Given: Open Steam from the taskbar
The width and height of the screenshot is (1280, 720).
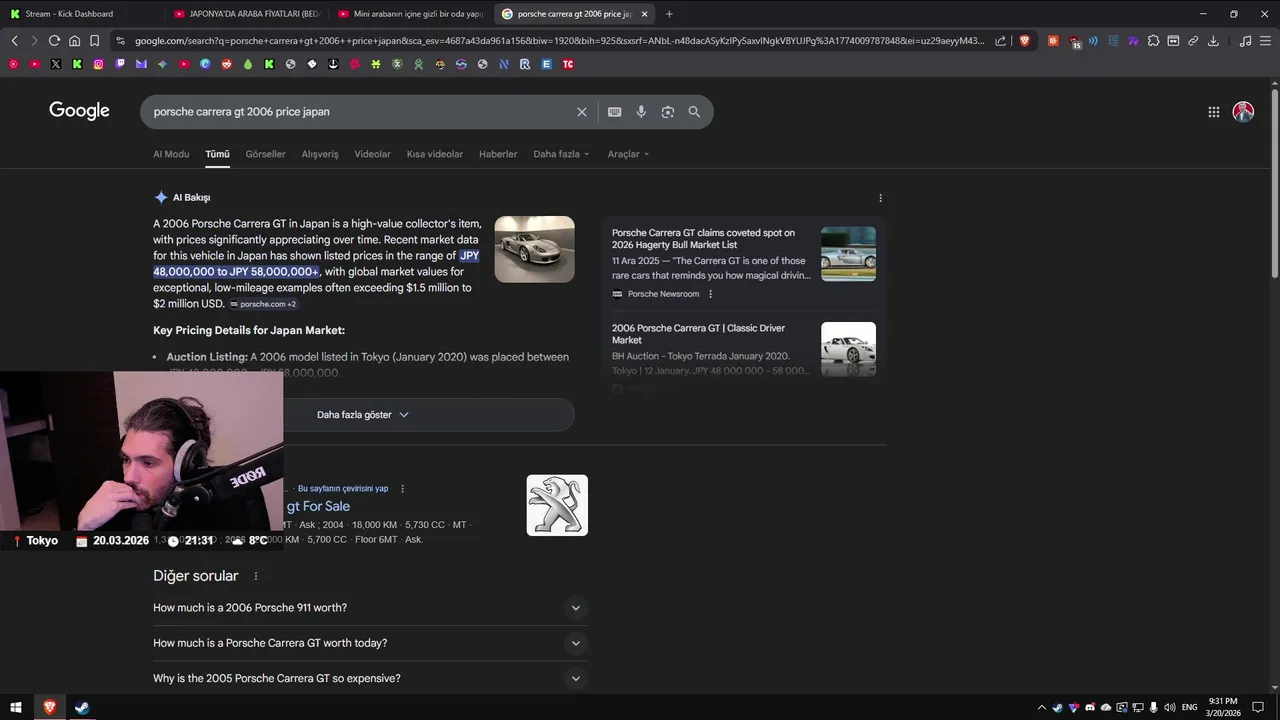Looking at the screenshot, I should pyautogui.click(x=82, y=708).
